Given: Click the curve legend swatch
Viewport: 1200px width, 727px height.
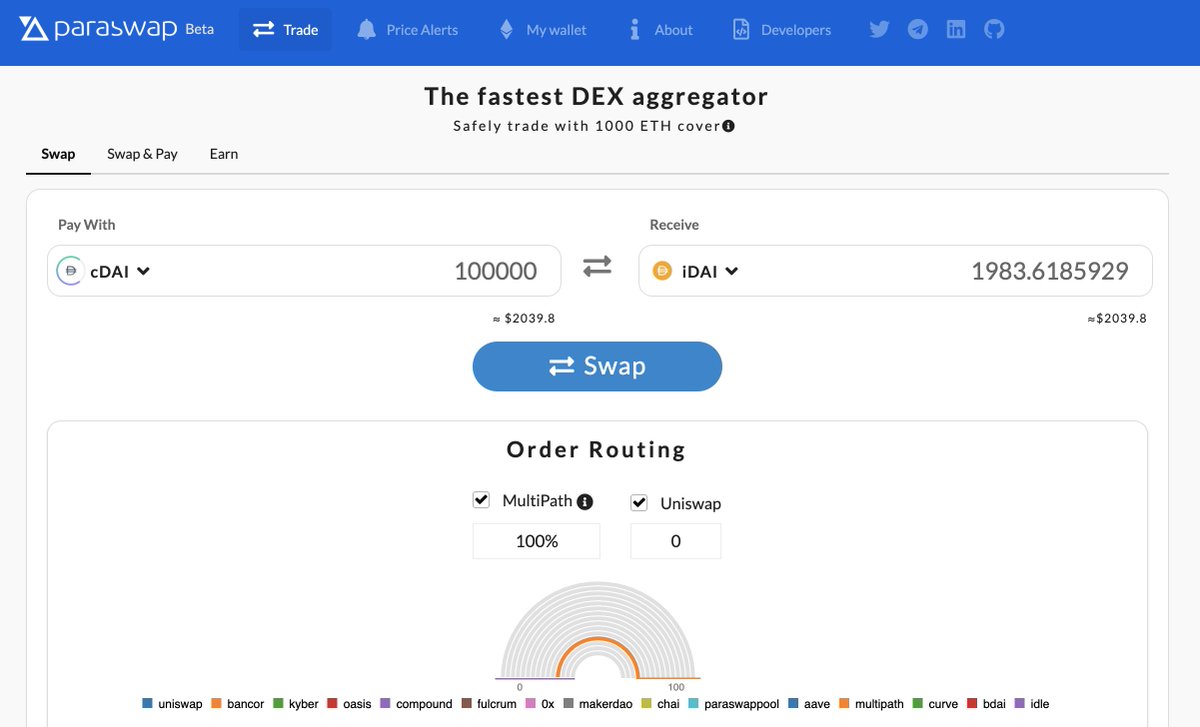Looking at the screenshot, I should pos(918,704).
